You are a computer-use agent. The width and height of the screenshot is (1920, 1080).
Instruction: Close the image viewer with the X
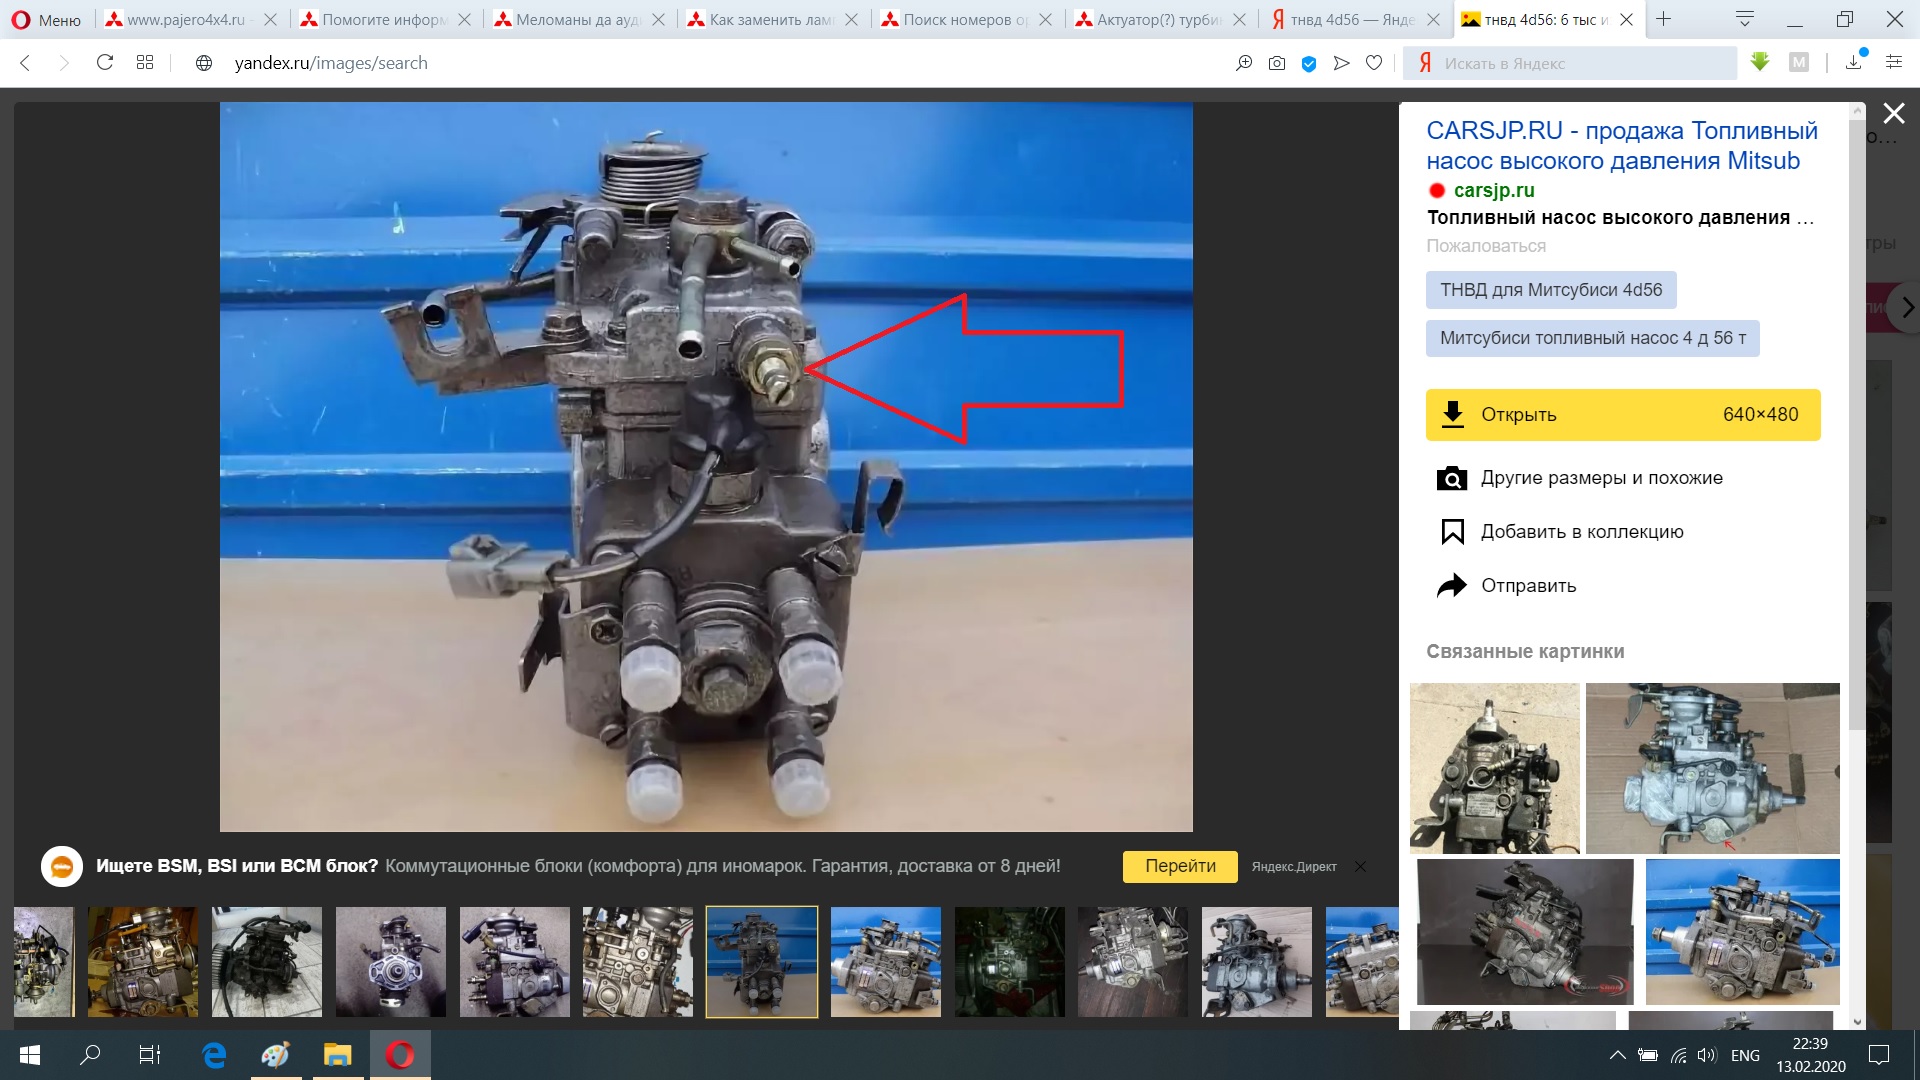coord(1893,113)
